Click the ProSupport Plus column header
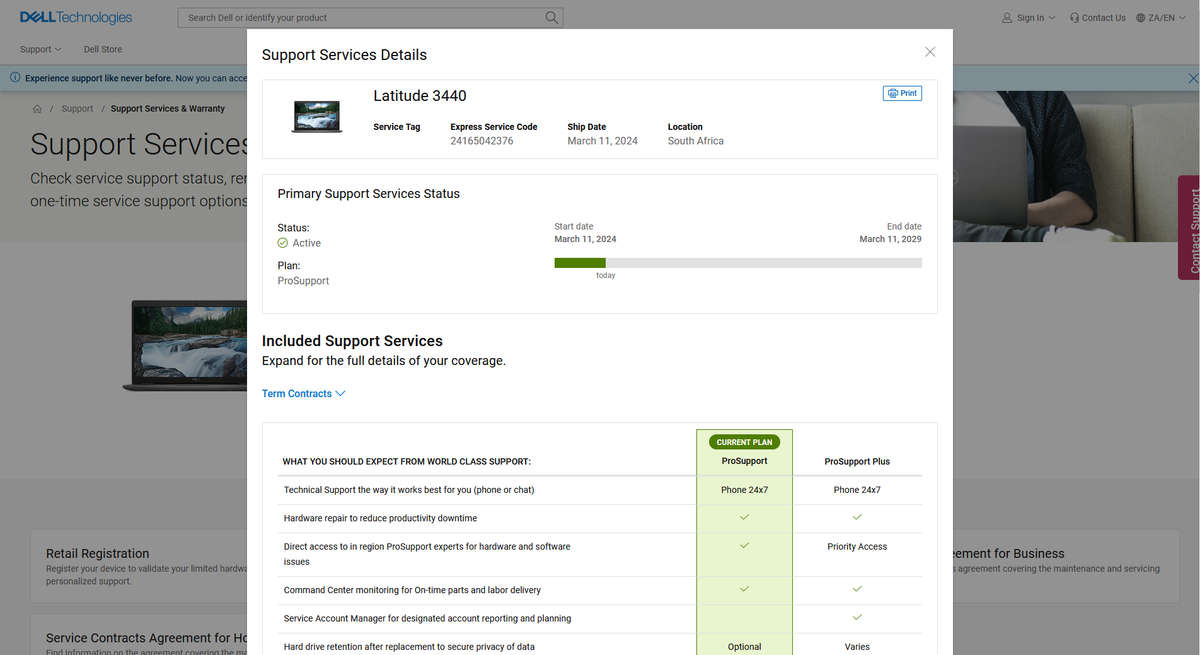This screenshot has height=655, width=1200. [857, 462]
